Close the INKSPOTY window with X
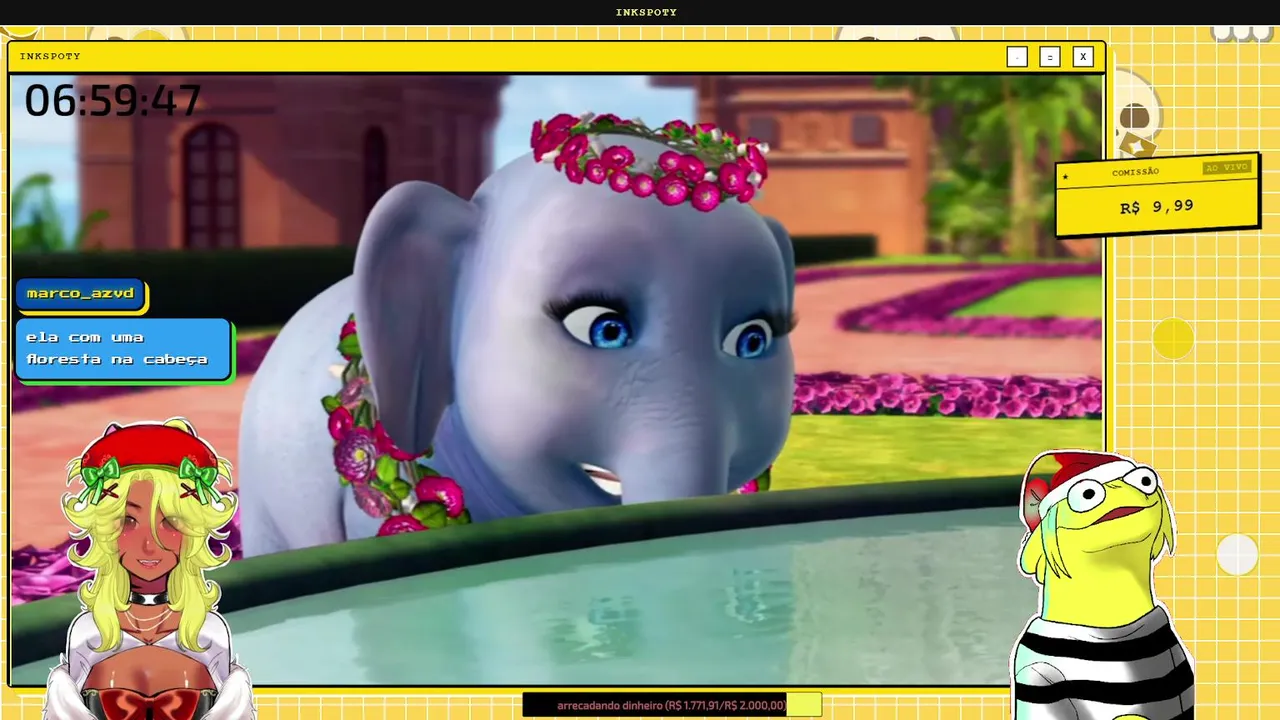 tap(1082, 57)
